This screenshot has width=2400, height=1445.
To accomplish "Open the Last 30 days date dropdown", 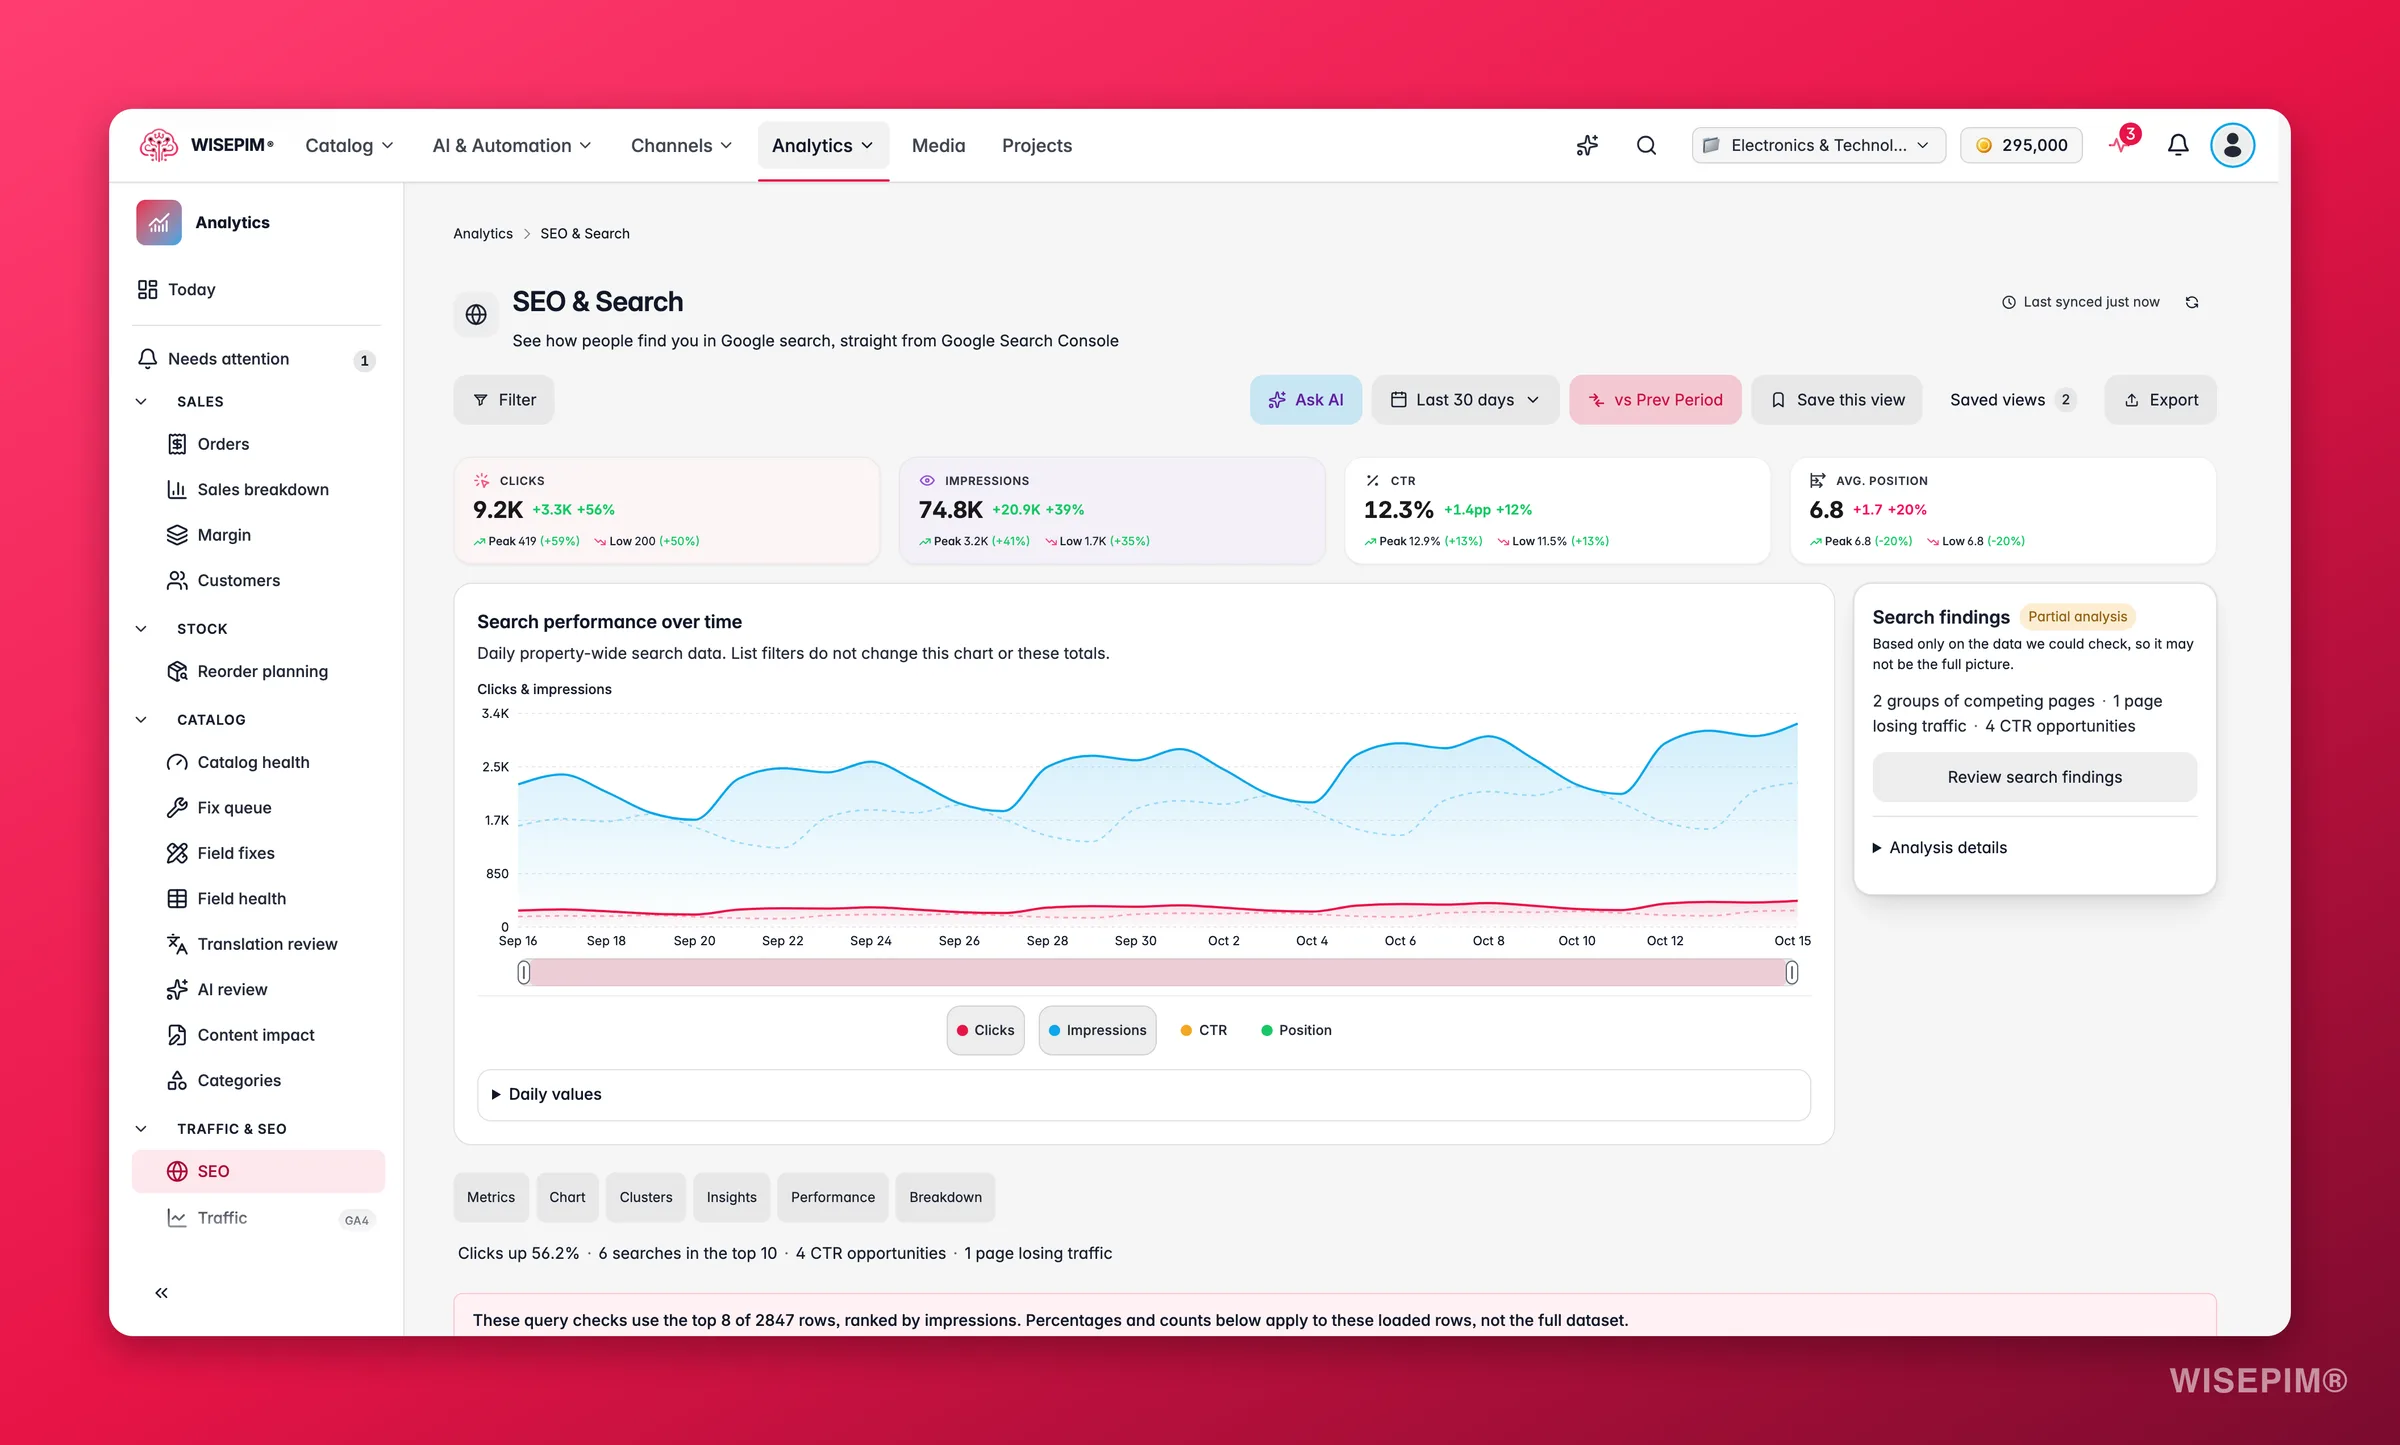I will pyautogui.click(x=1465, y=400).
